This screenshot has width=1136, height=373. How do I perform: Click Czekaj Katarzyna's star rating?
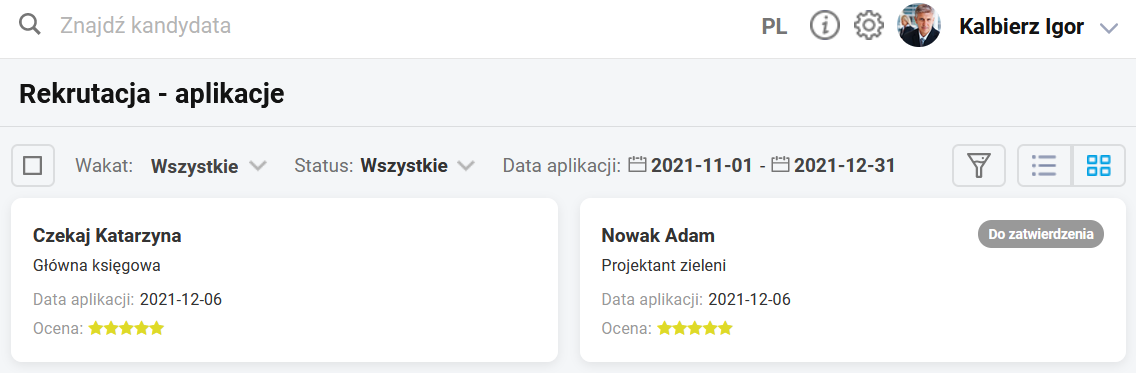tap(127, 329)
